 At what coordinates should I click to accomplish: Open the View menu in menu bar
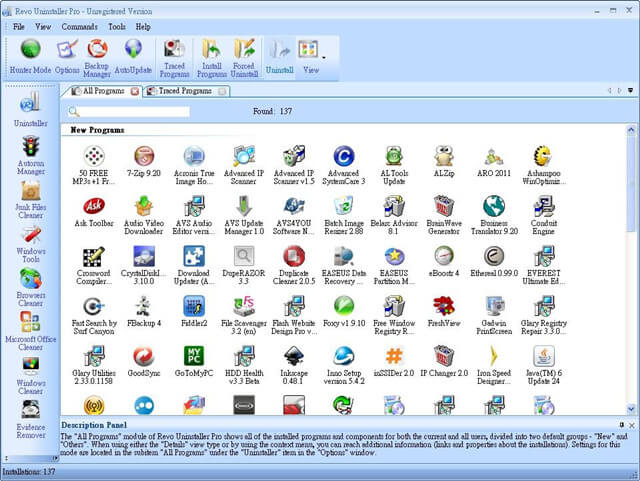[x=43, y=27]
